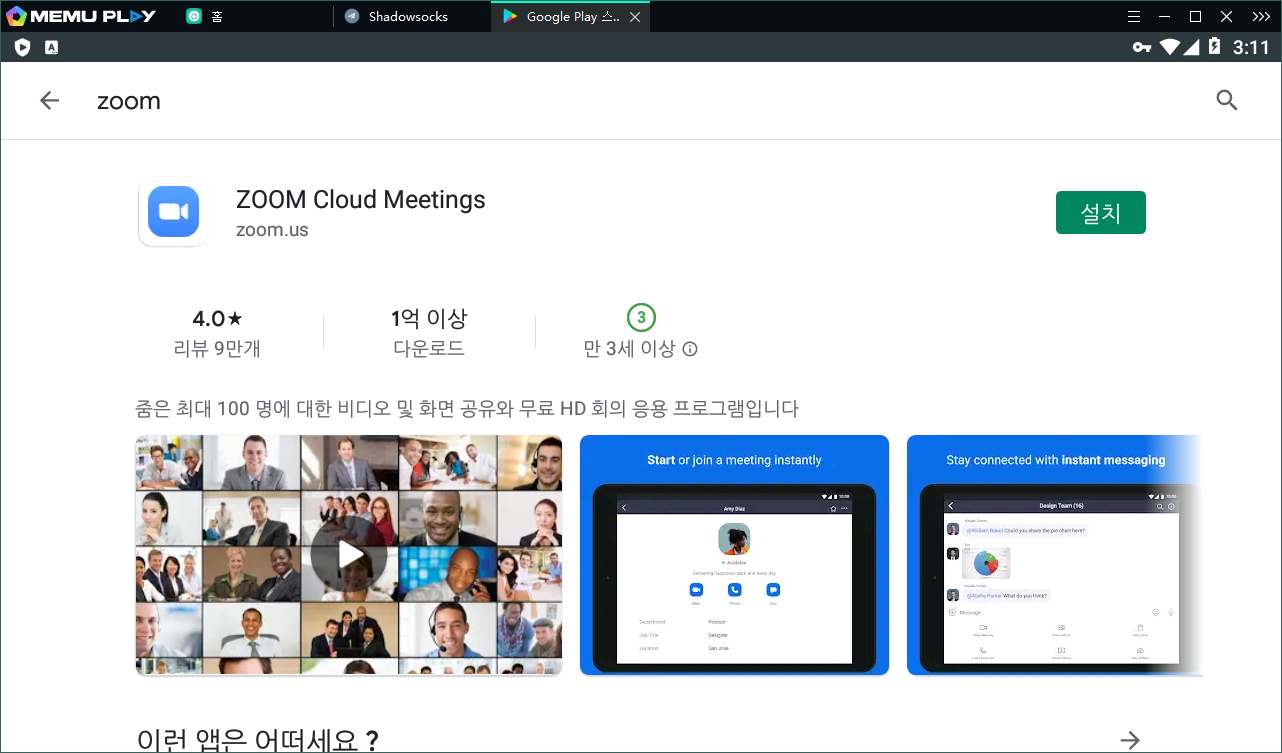
Task: Click the VPN key status icon
Action: [1142, 47]
